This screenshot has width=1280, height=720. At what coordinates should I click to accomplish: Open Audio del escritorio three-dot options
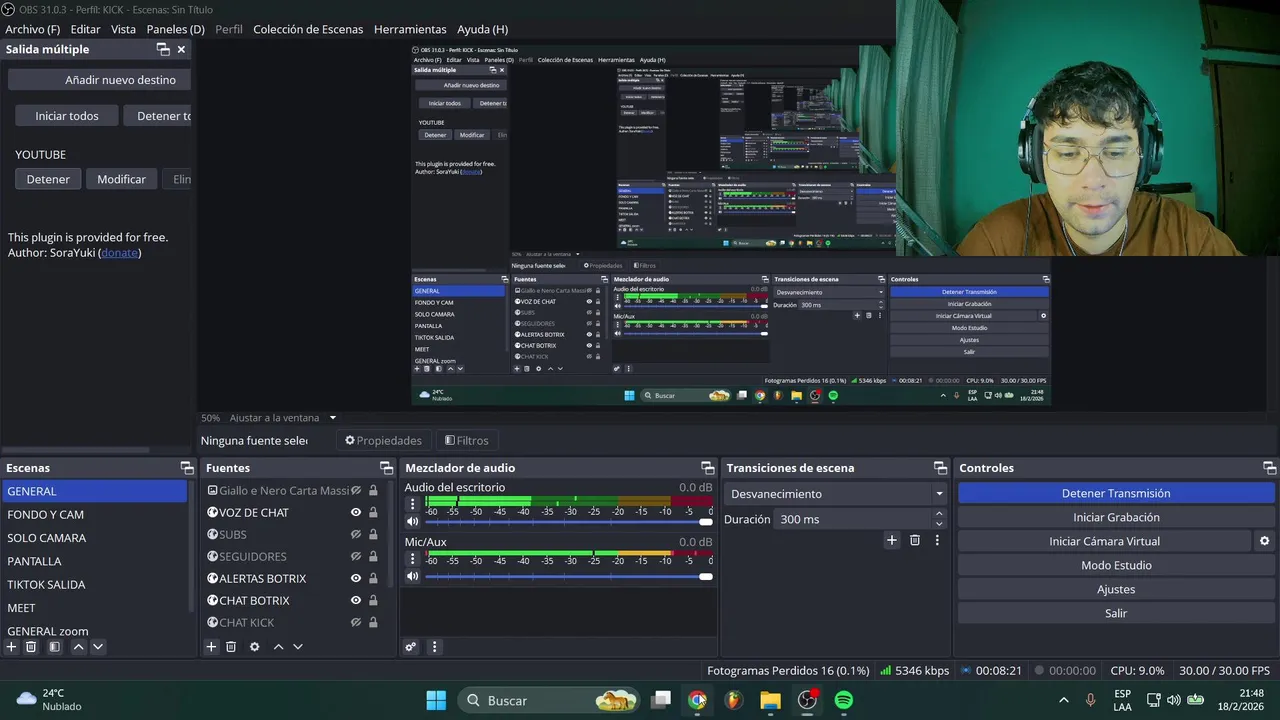413,505
